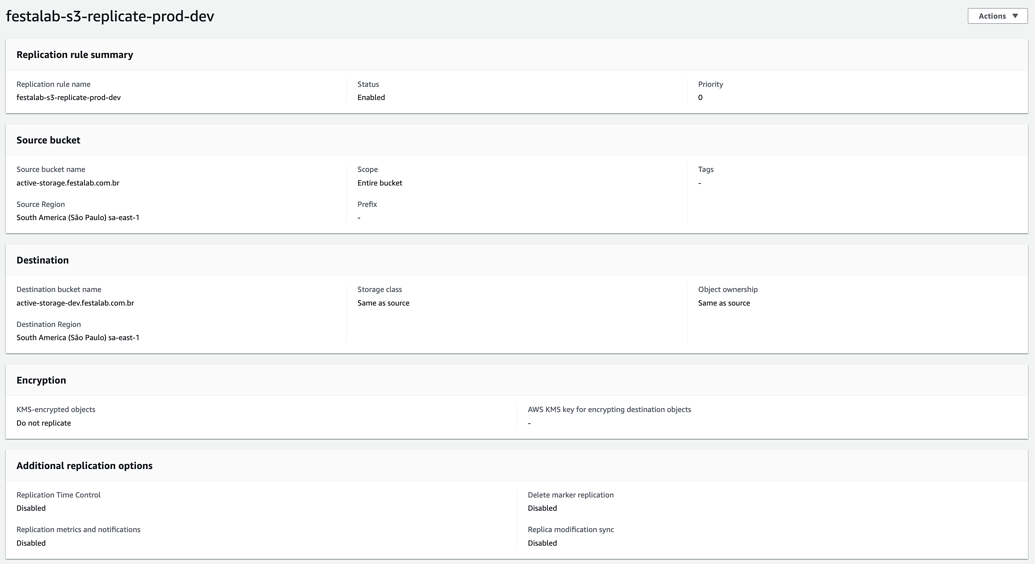Viewport: 1035px width, 564px height.
Task: Click the Object ownership Same as source value
Action: (724, 303)
